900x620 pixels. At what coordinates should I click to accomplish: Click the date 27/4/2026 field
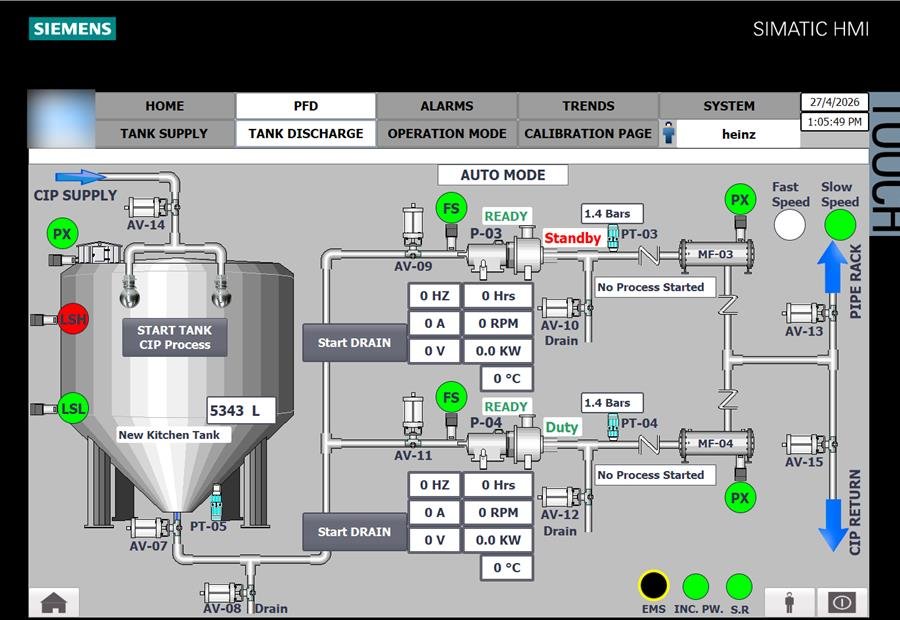(x=834, y=102)
